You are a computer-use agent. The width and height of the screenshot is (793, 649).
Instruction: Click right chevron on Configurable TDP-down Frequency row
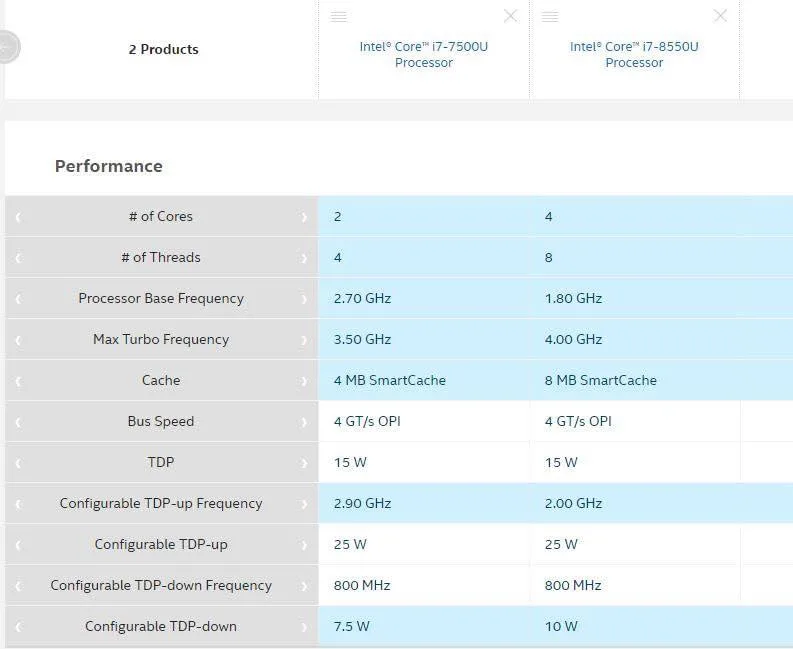tap(304, 586)
